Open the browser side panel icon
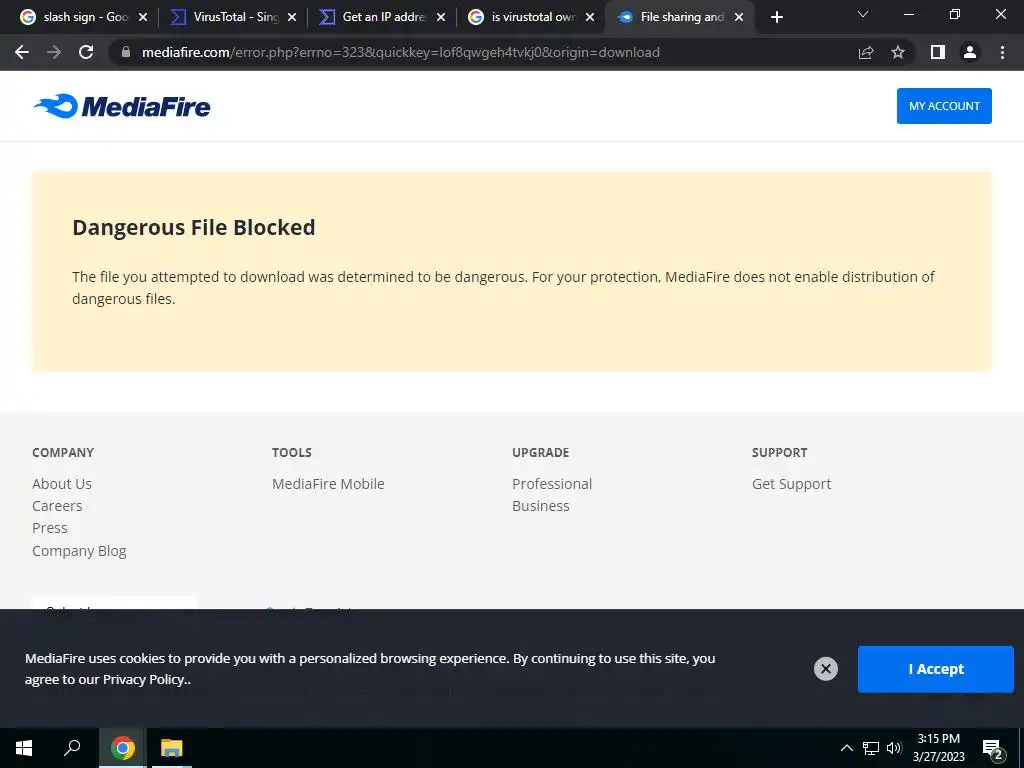Screen dimensions: 1024x768 pos(938,52)
